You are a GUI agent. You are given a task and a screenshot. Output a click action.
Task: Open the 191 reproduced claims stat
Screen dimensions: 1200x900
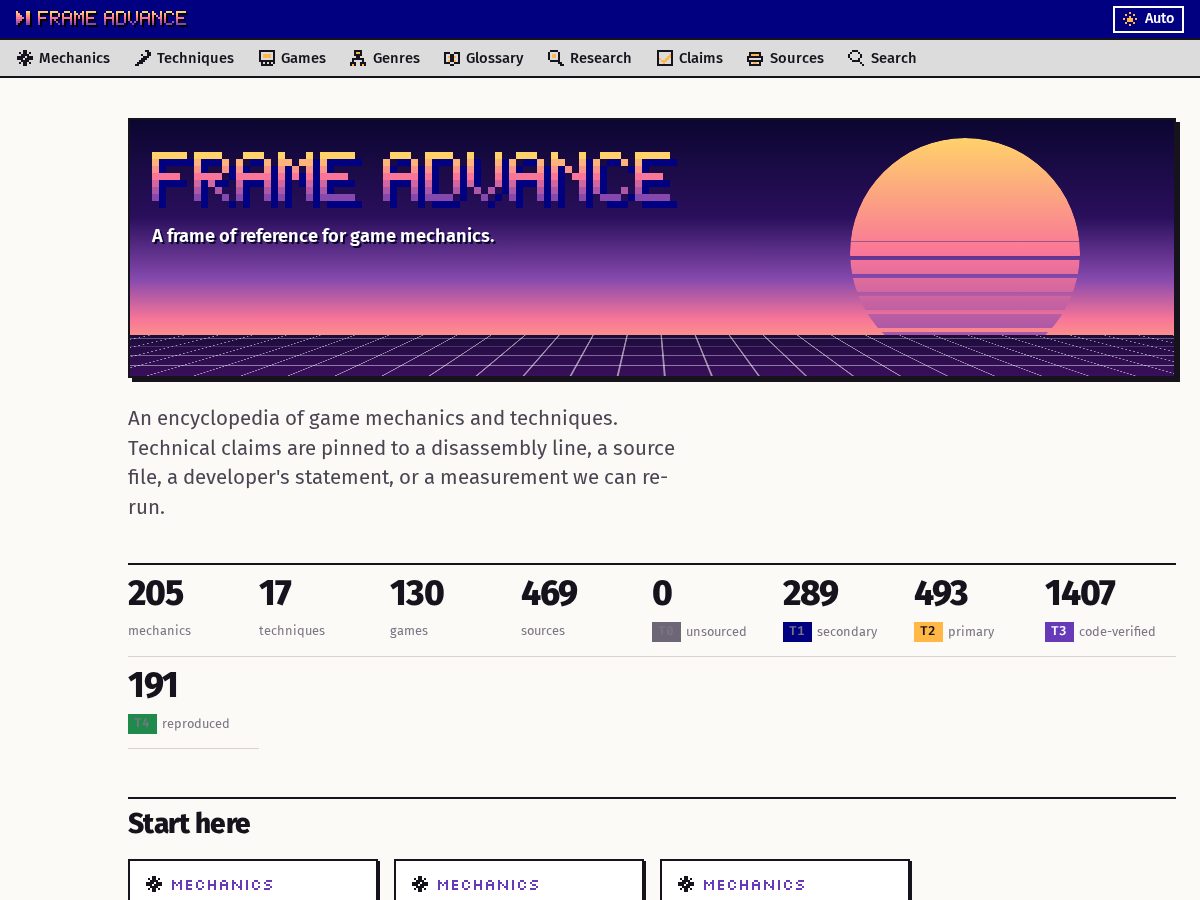[x=193, y=703]
